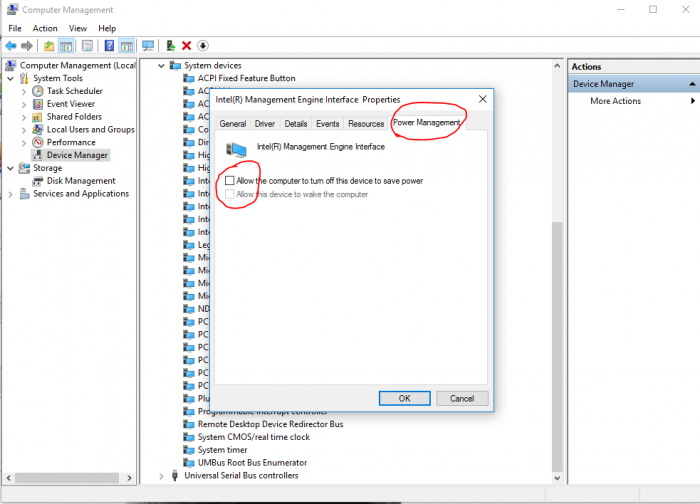This screenshot has width=700, height=504.
Task: Click the disabled Allow device to wake computer checkbox
Action: [229, 194]
